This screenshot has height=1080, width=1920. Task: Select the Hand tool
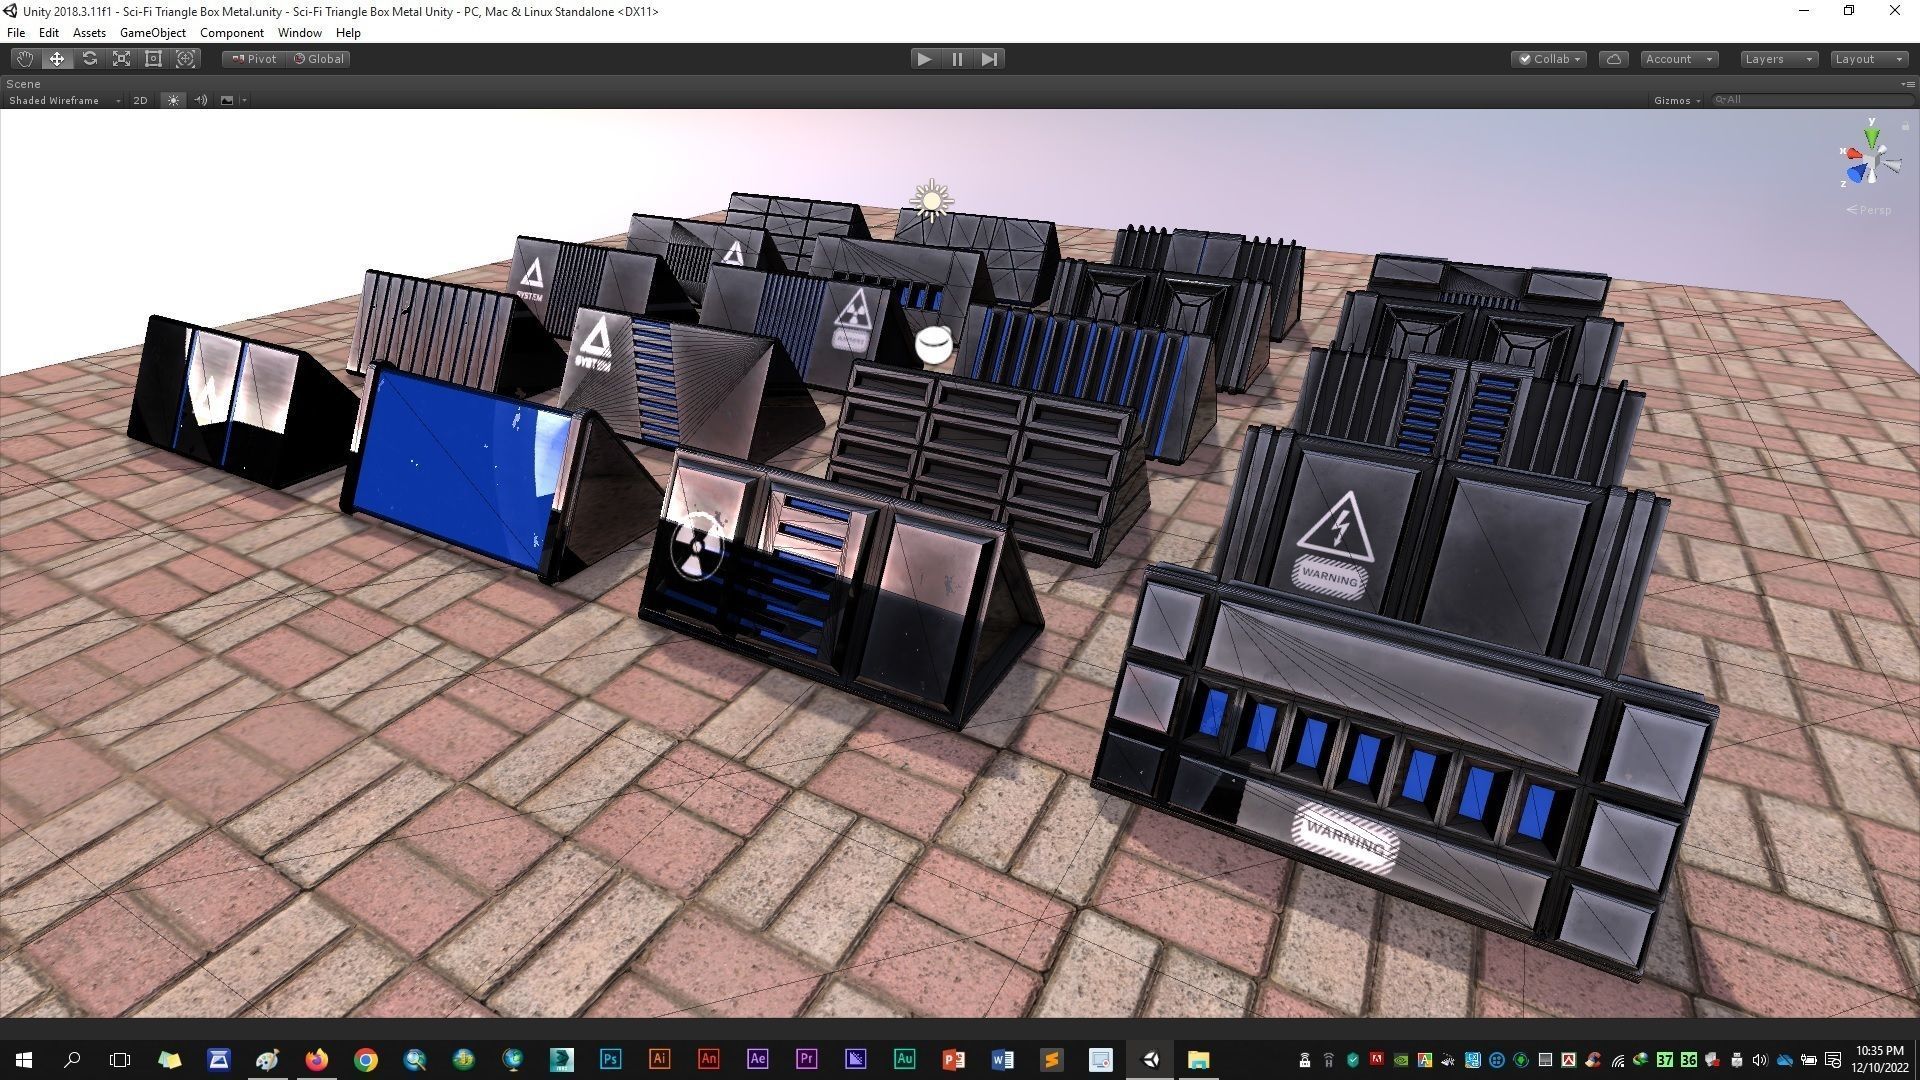coord(24,59)
